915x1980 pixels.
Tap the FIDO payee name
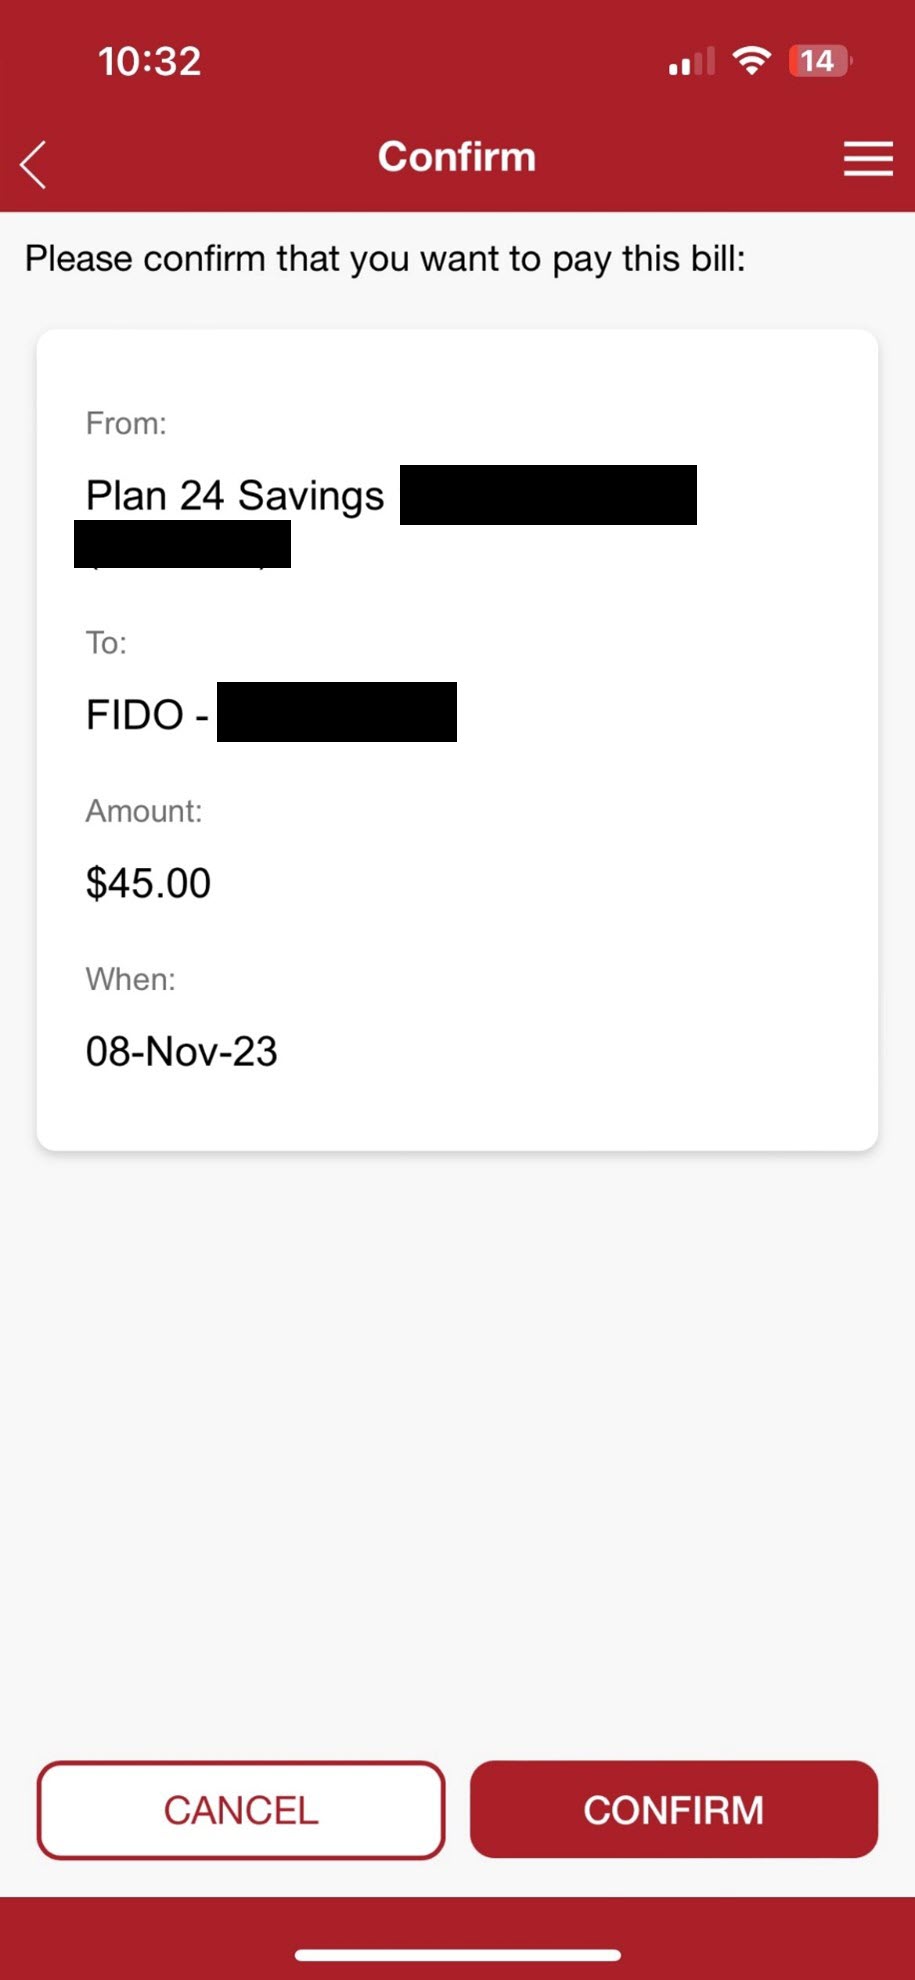pyautogui.click(x=144, y=713)
